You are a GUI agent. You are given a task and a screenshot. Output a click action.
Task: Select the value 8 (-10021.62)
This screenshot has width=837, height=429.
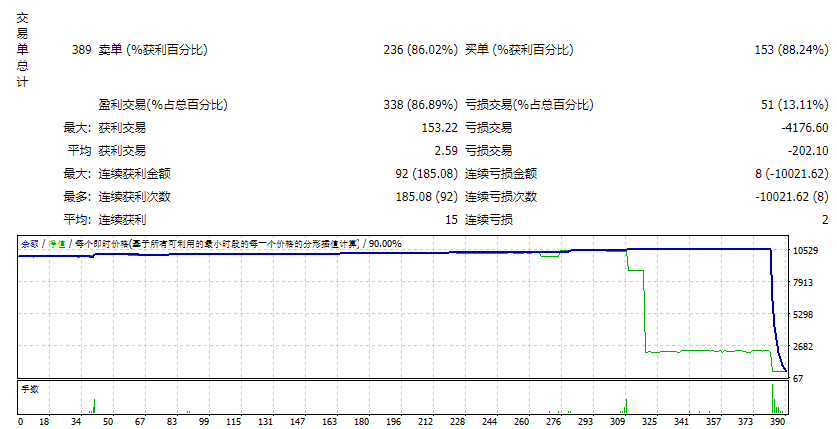click(792, 174)
